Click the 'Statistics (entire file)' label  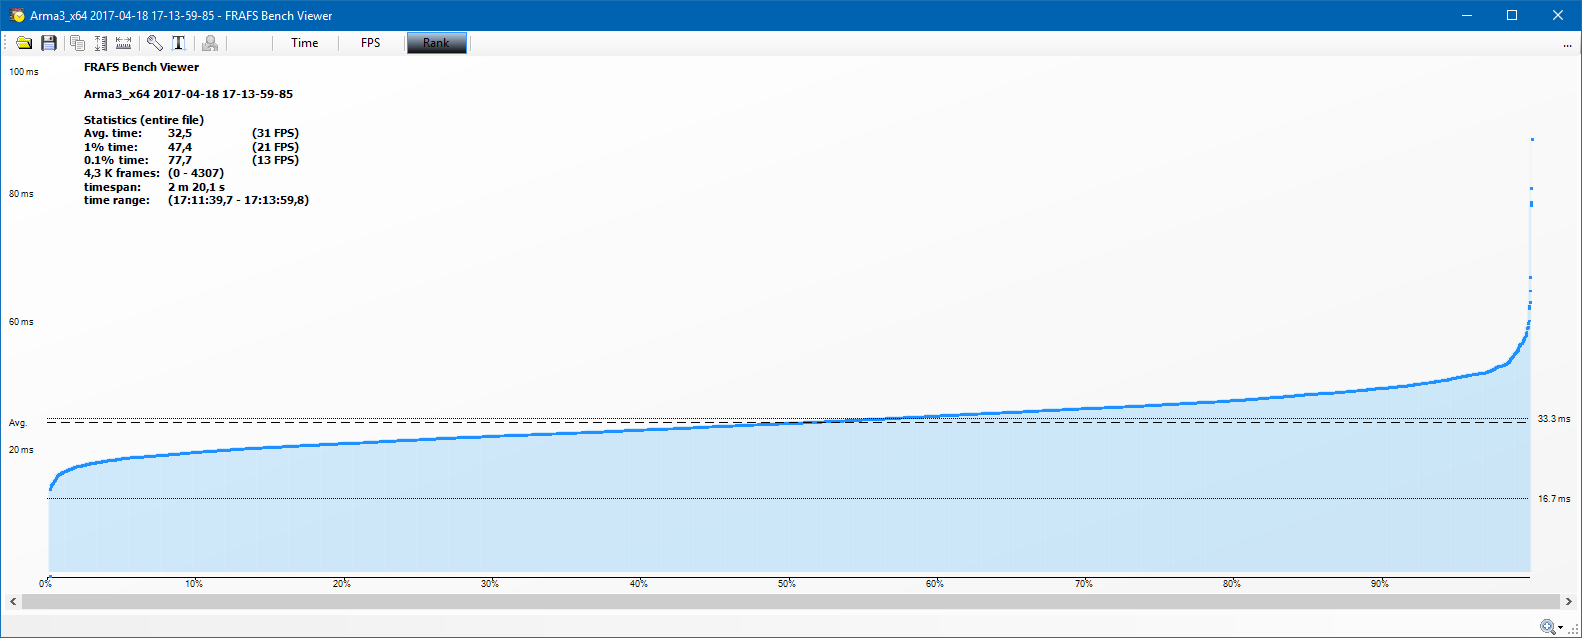pyautogui.click(x=144, y=120)
